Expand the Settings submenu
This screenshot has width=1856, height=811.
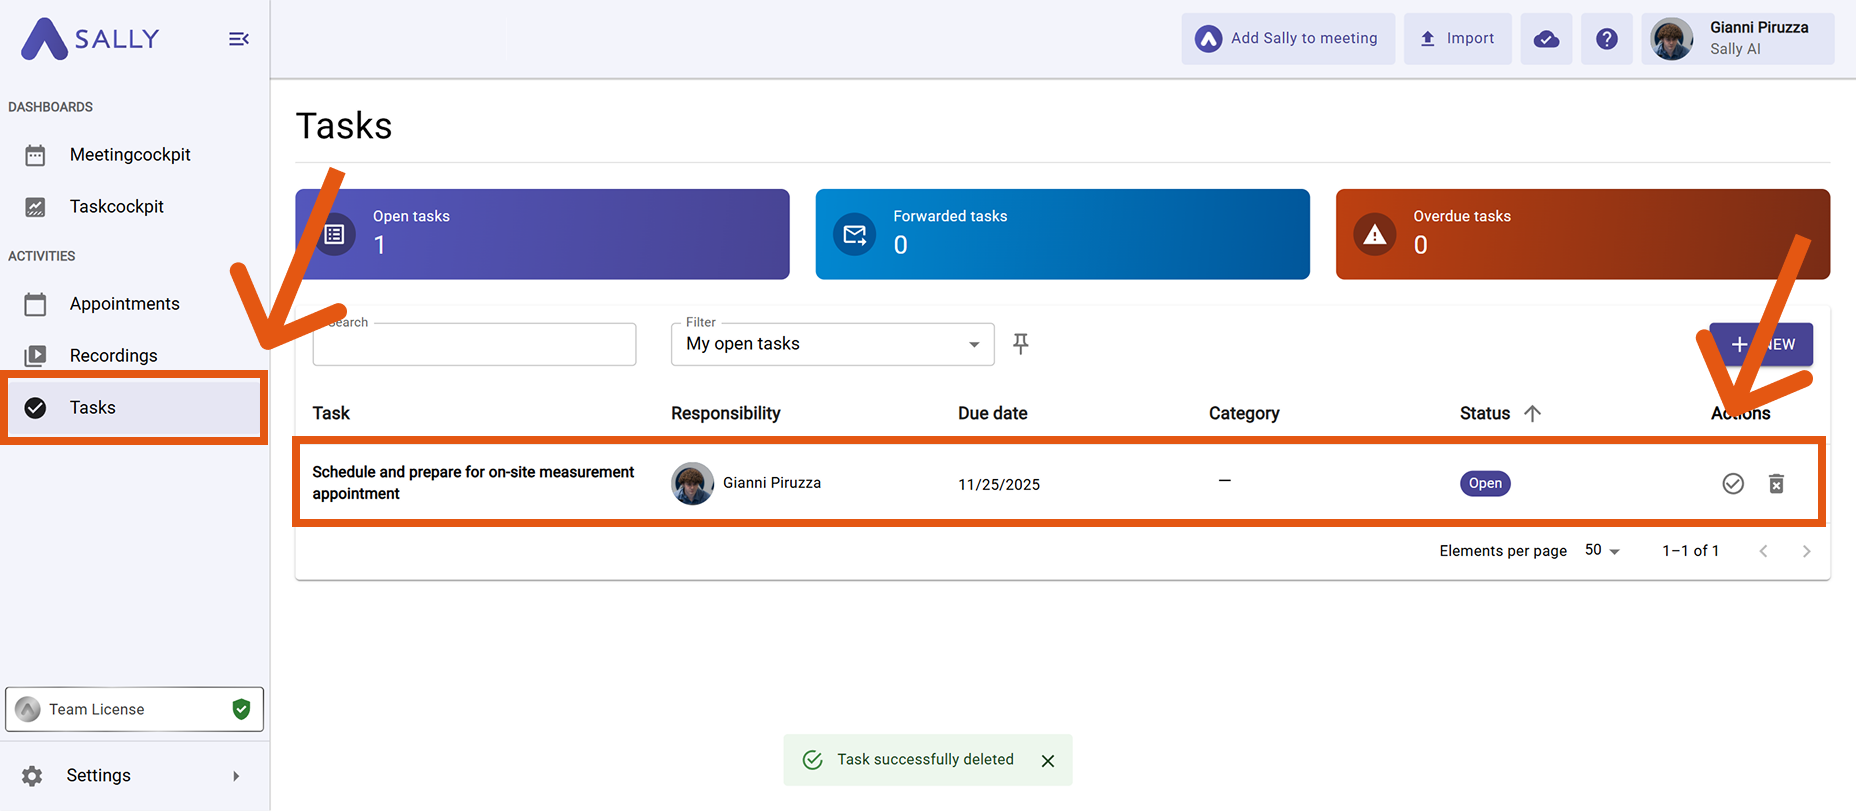(236, 776)
